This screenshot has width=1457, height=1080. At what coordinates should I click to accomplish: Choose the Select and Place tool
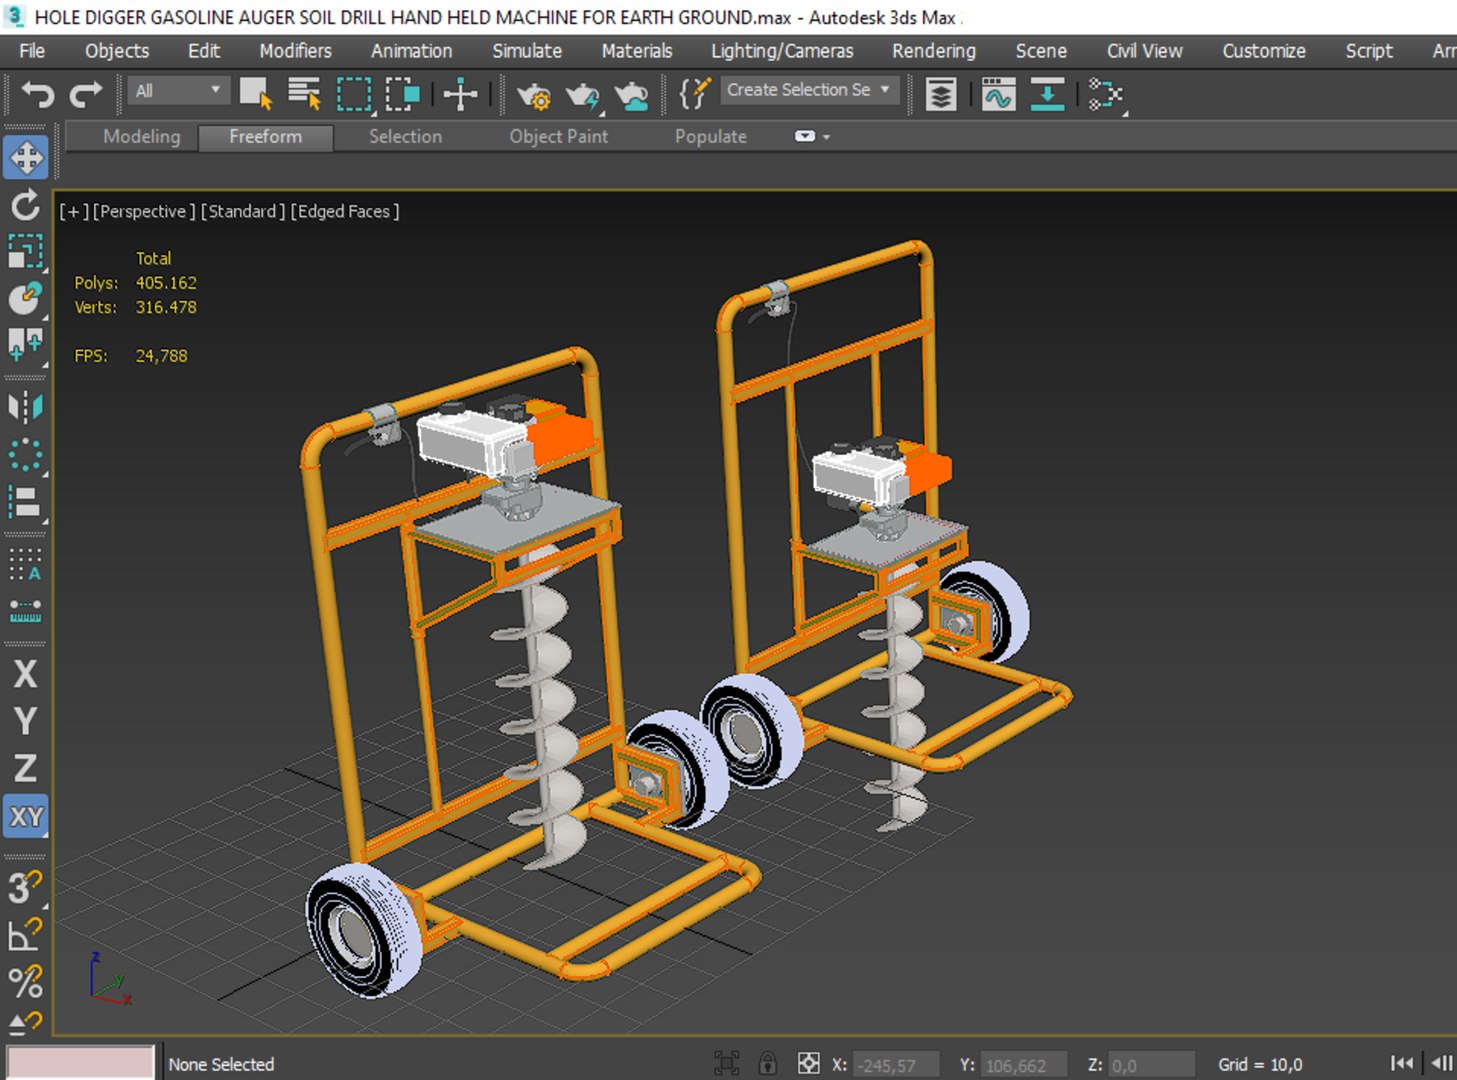click(26, 298)
